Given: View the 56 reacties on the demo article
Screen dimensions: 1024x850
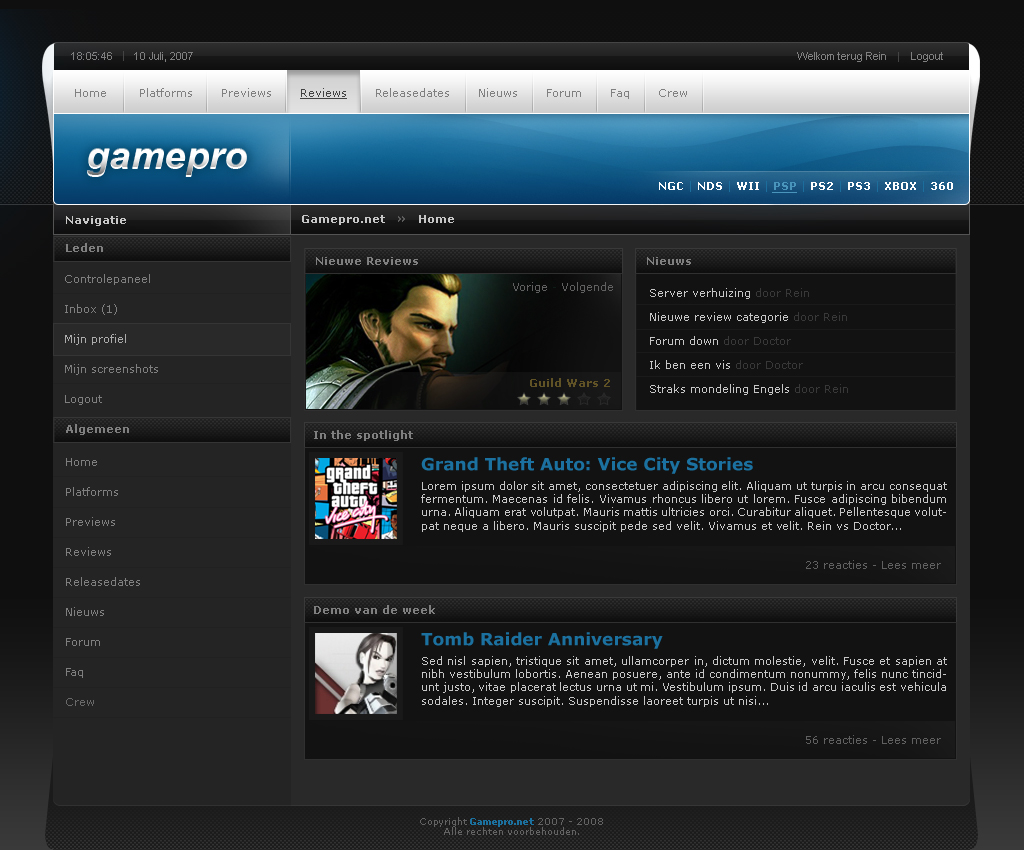Looking at the screenshot, I should [x=836, y=740].
